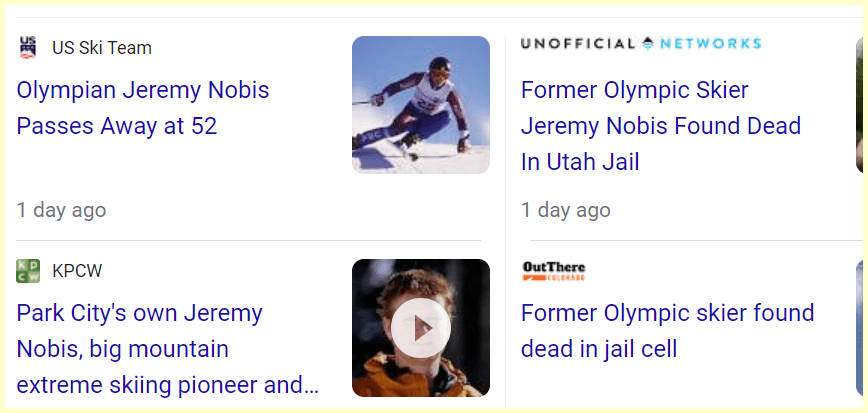Click the orange "Colorado" bar under OutThere
This screenshot has width=868, height=413.
[x=553, y=278]
